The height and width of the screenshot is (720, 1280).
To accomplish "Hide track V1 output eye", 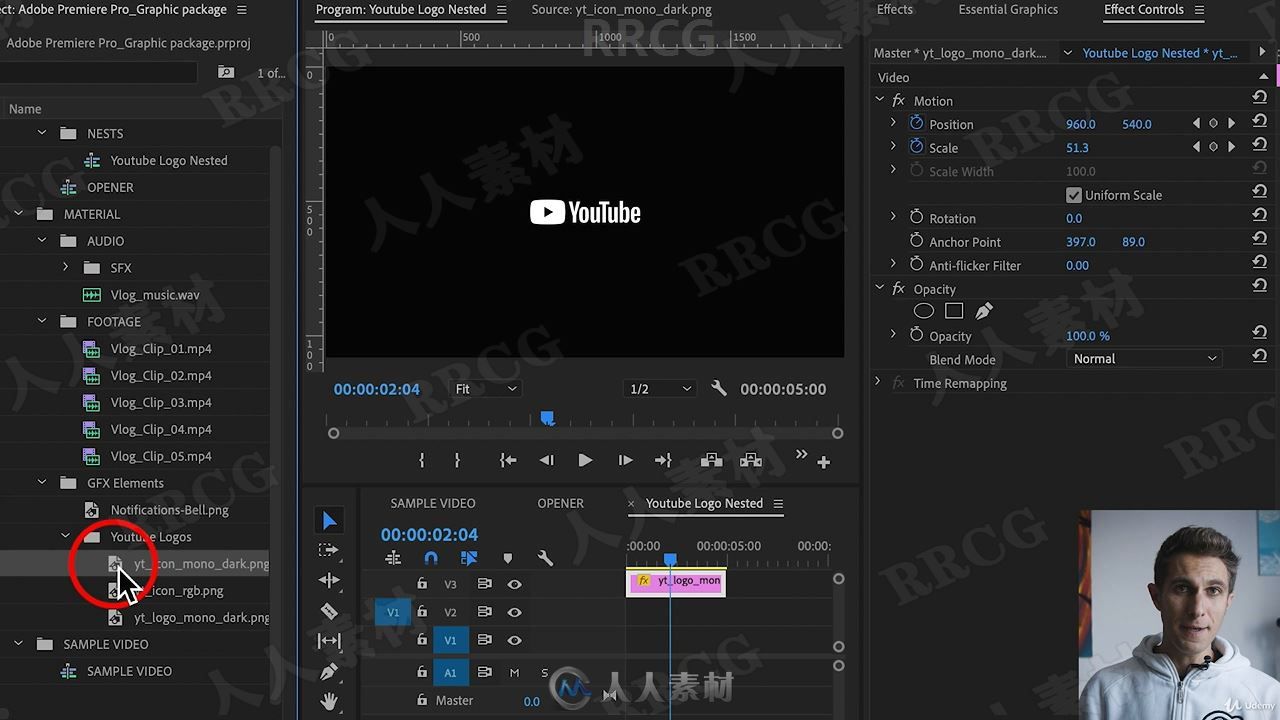I will (x=514, y=640).
